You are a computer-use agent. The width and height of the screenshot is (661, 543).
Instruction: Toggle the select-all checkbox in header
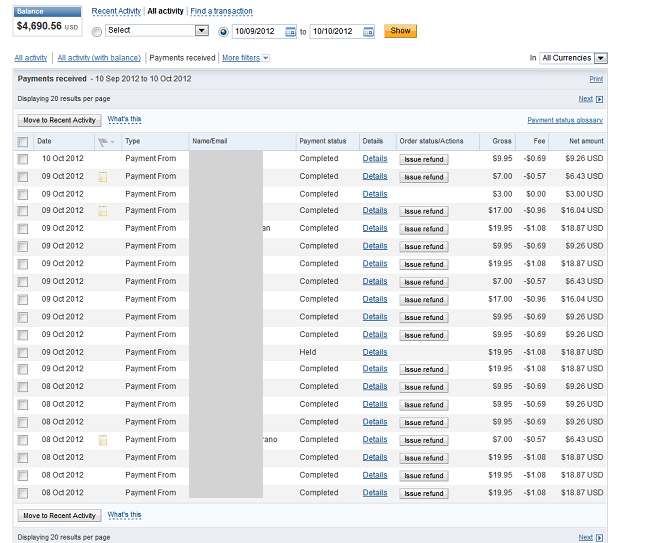click(23, 142)
